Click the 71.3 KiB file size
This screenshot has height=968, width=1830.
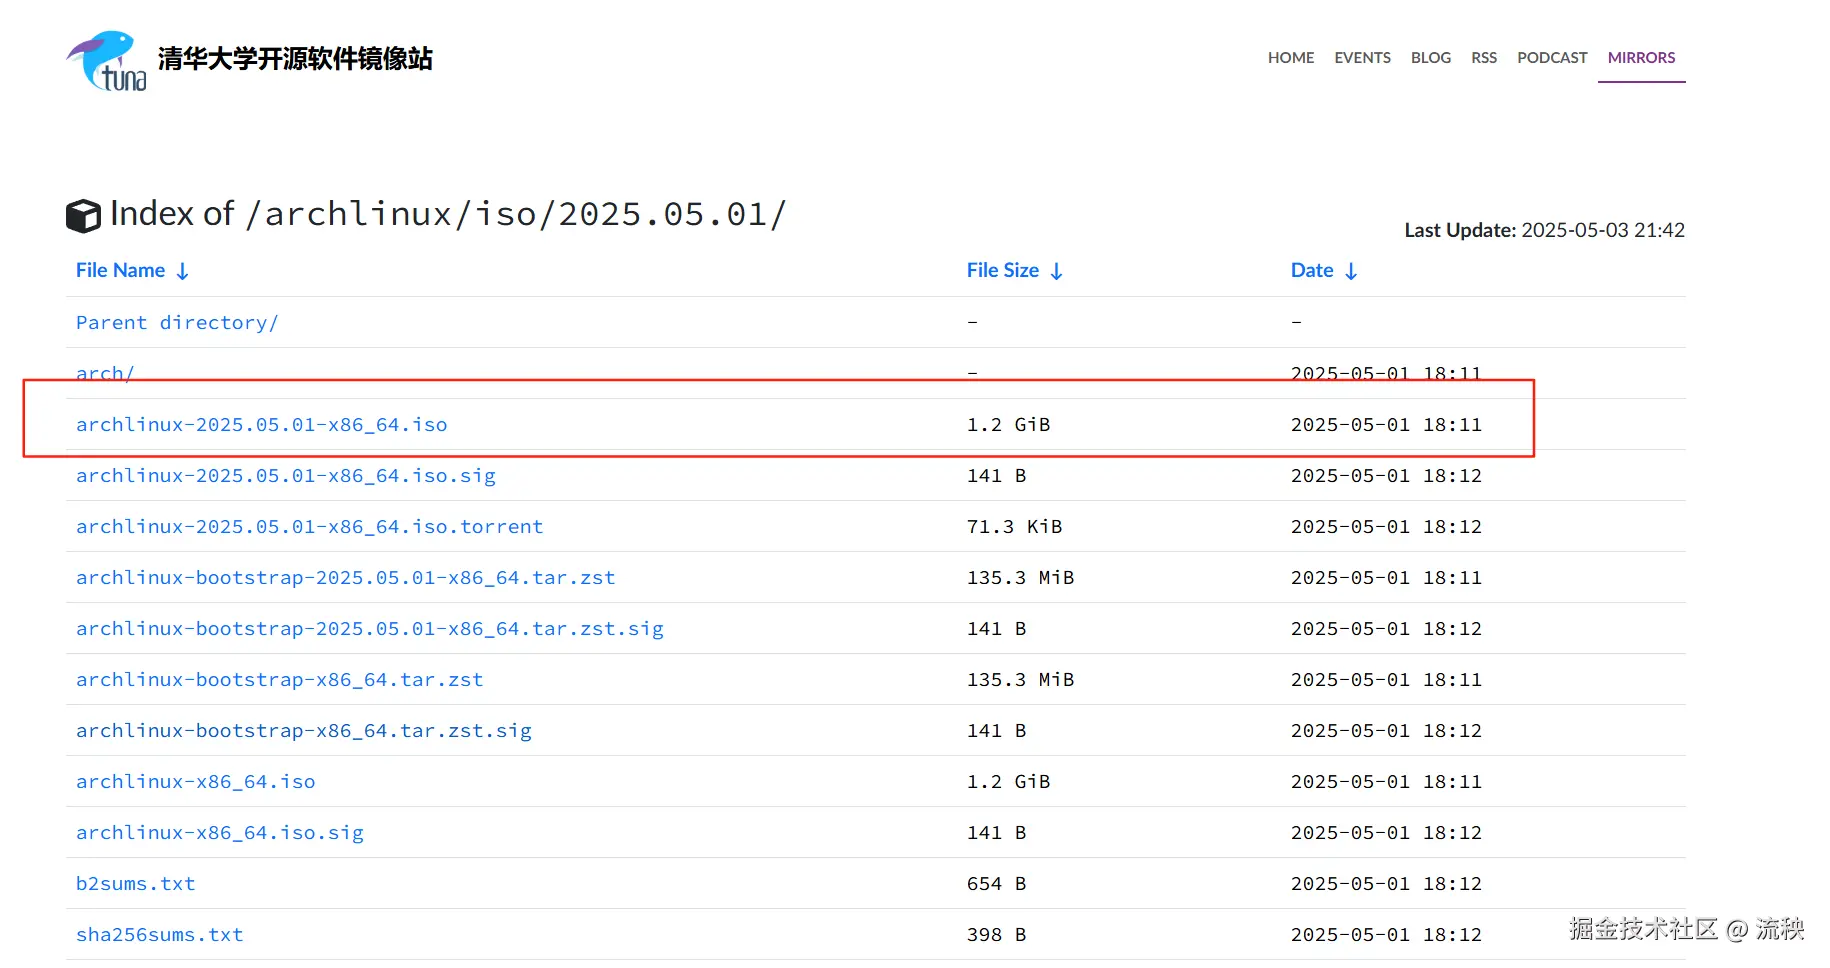1015,526
